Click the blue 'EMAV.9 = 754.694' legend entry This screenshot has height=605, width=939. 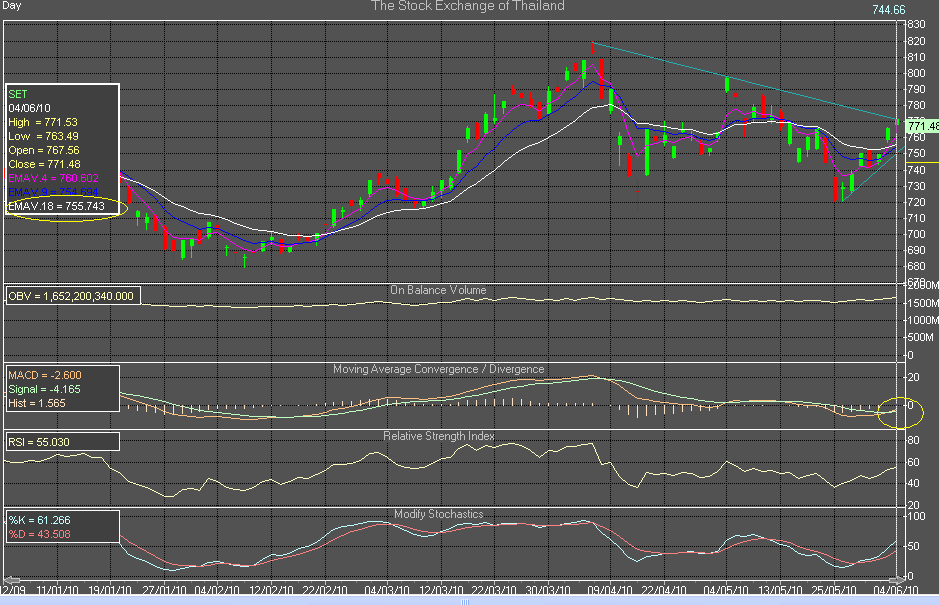(x=53, y=192)
